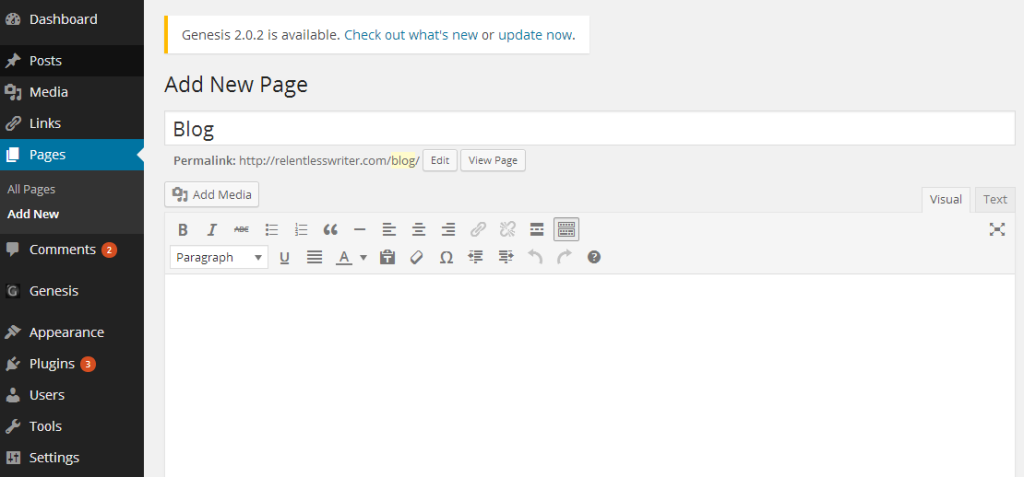This screenshot has width=1024, height=477.
Task: Toggle strikethrough text formatting
Action: 241,229
